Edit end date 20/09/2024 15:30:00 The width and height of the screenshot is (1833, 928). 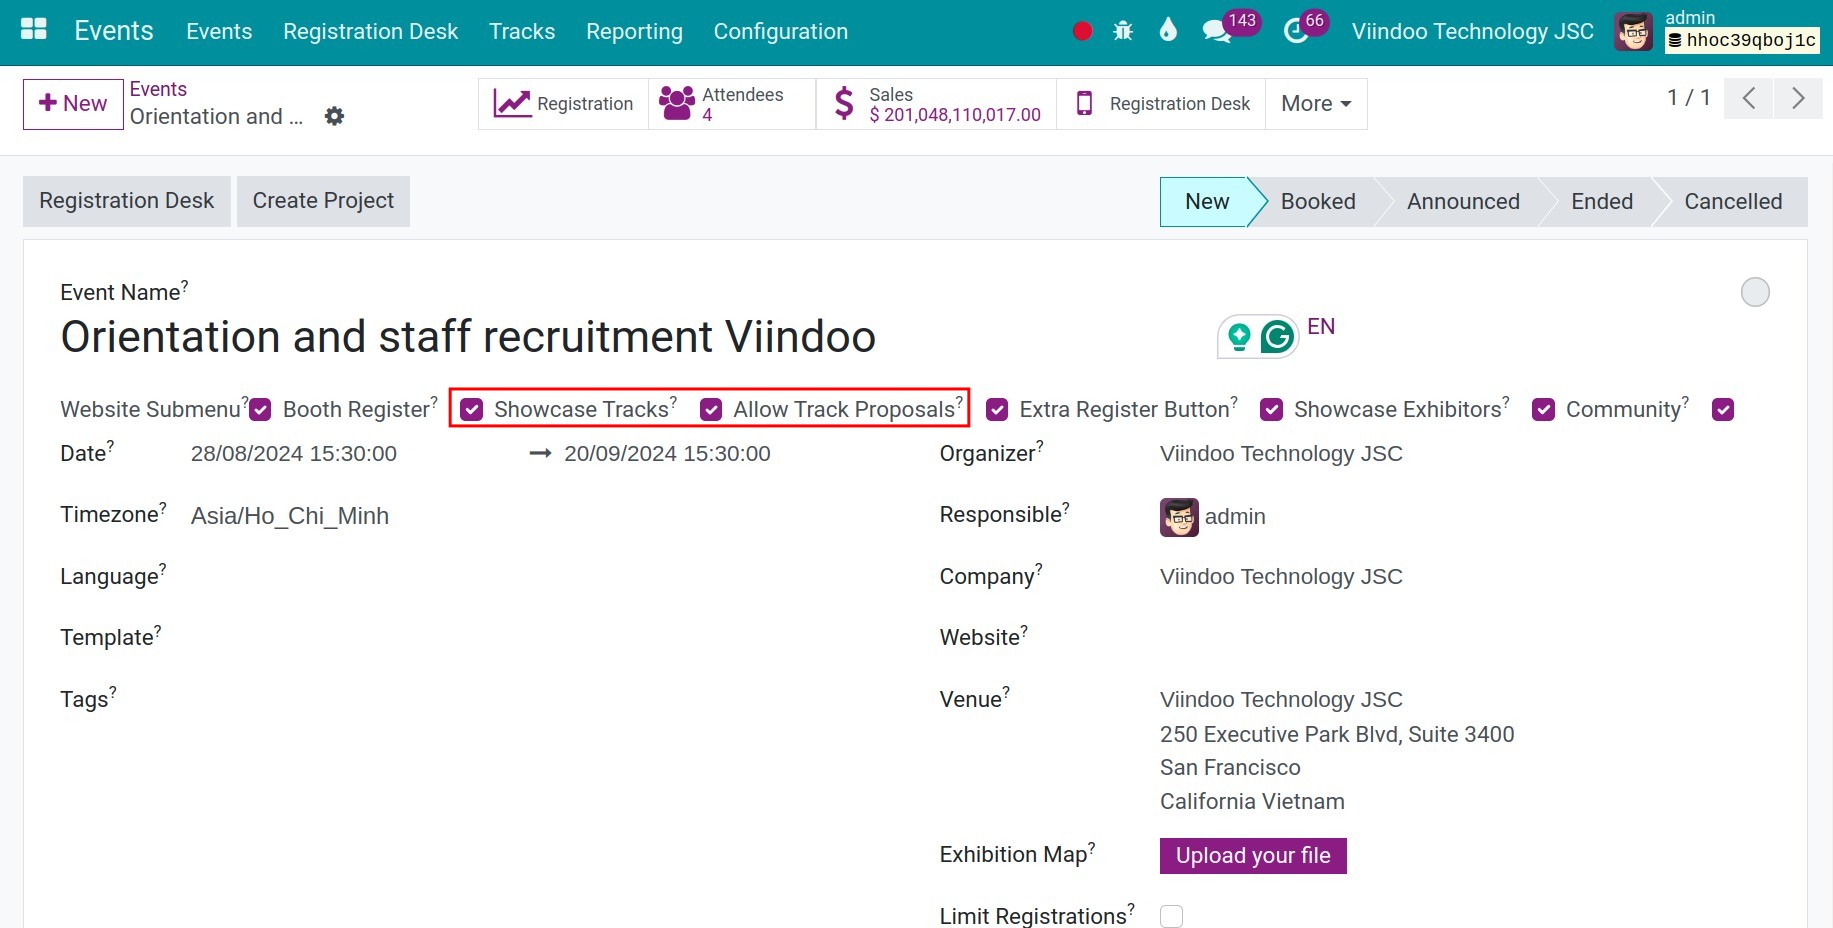667,454
